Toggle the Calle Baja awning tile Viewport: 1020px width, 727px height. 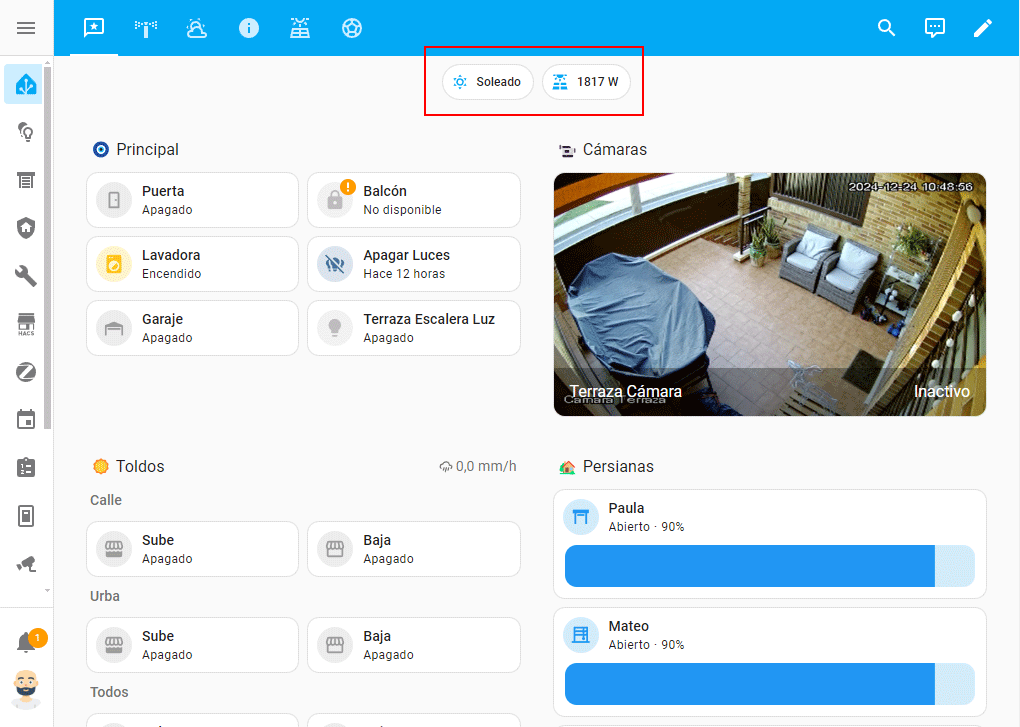414,549
